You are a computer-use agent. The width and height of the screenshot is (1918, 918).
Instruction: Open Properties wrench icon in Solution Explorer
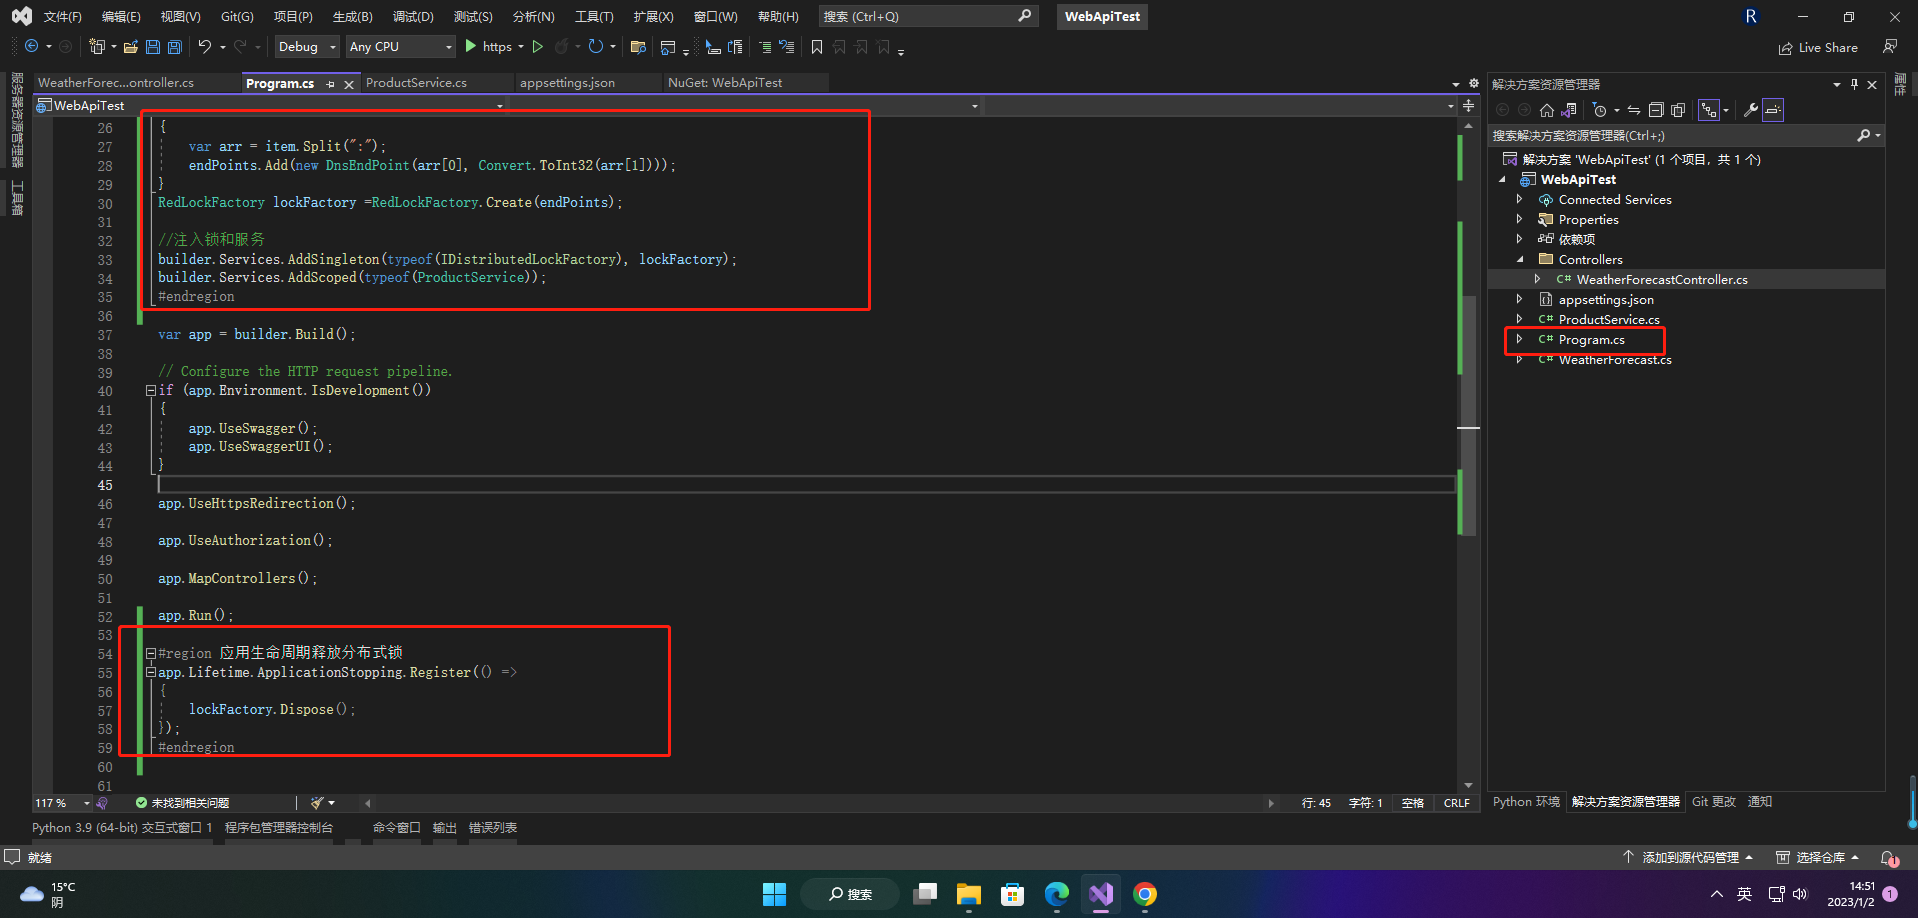pos(1750,110)
